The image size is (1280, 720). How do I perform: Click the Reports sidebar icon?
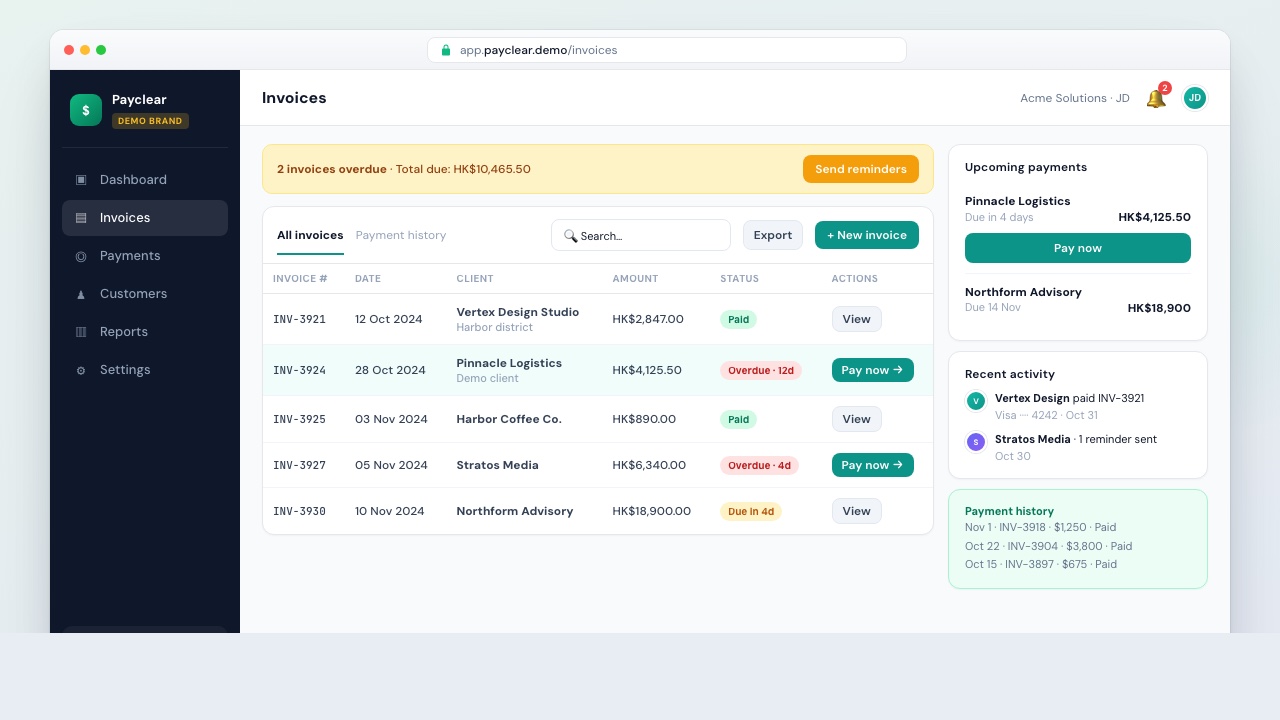tap(81, 332)
